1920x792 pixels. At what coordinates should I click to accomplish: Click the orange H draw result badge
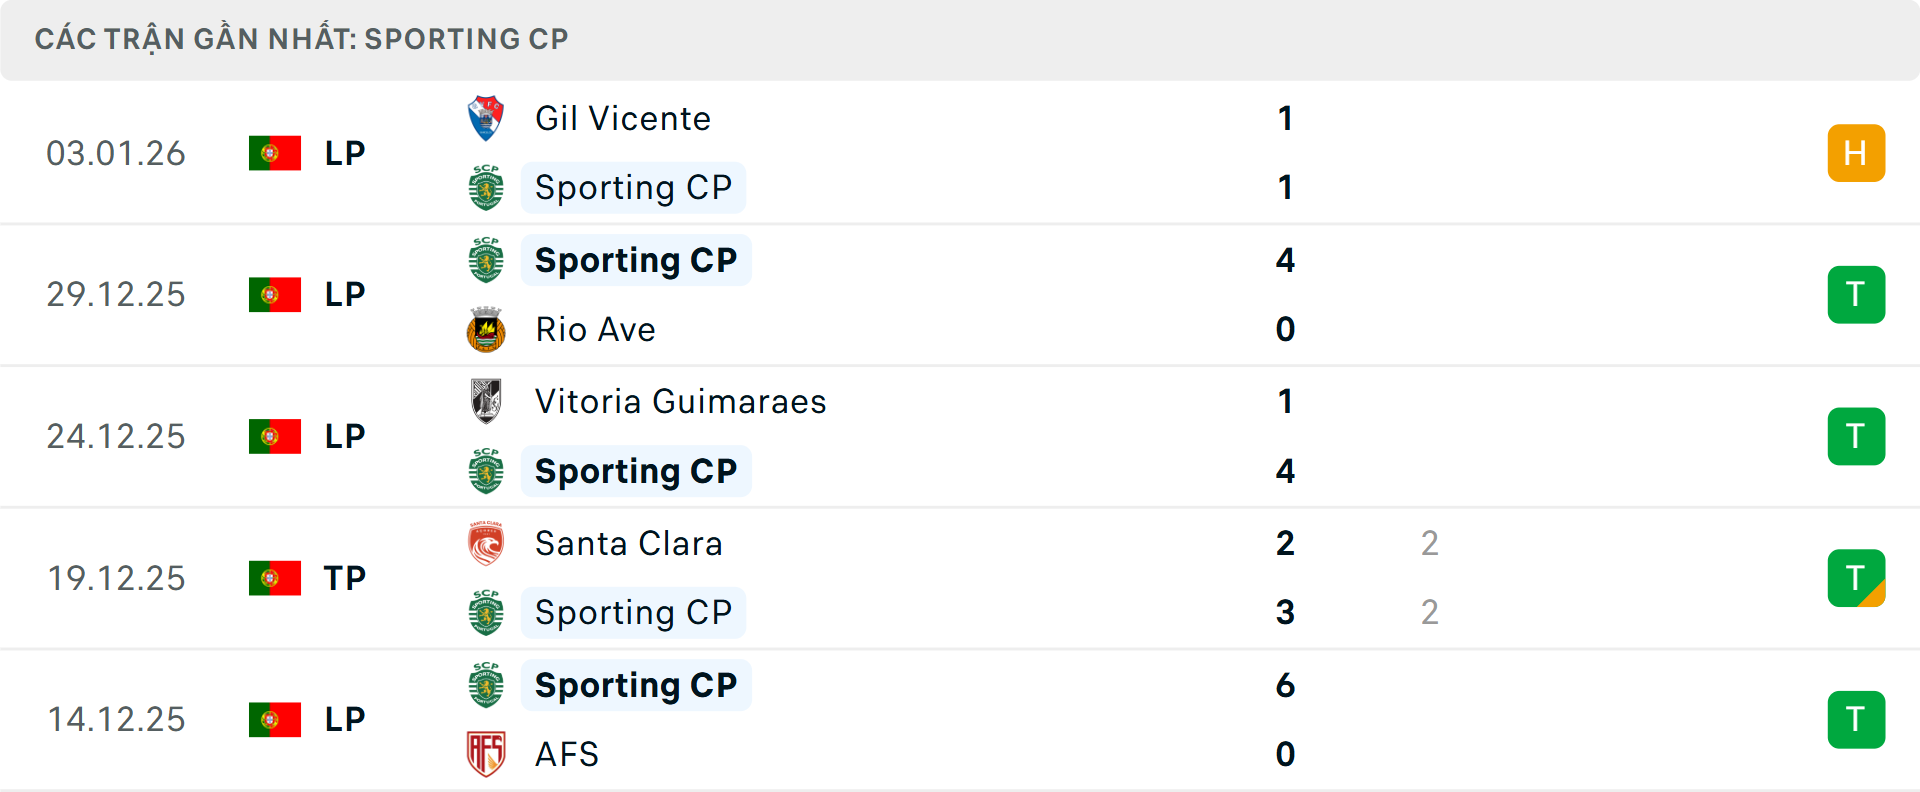pyautogui.click(x=1856, y=153)
